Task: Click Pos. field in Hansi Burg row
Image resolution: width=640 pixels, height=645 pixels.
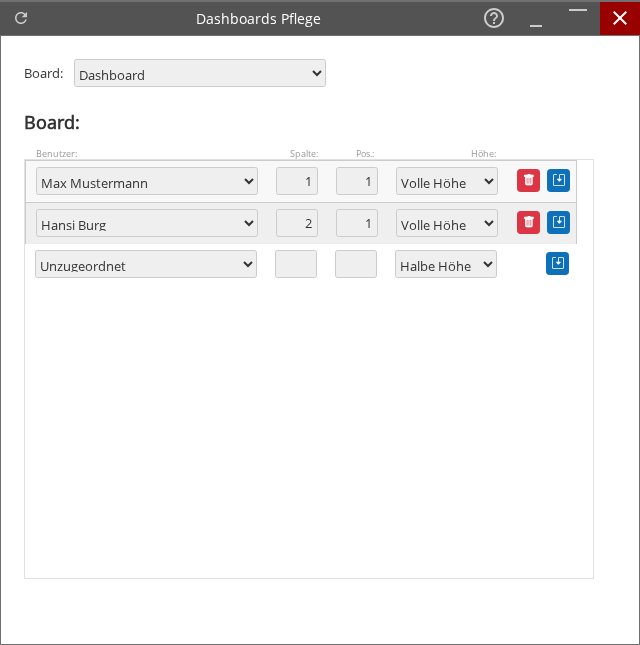Action: [x=357, y=224]
